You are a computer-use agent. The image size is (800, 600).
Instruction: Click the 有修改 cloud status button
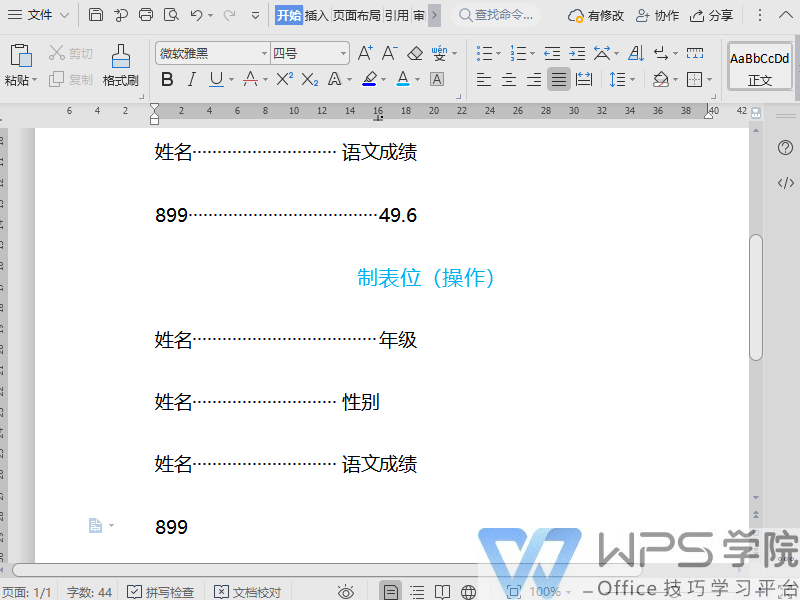pyautogui.click(x=595, y=16)
